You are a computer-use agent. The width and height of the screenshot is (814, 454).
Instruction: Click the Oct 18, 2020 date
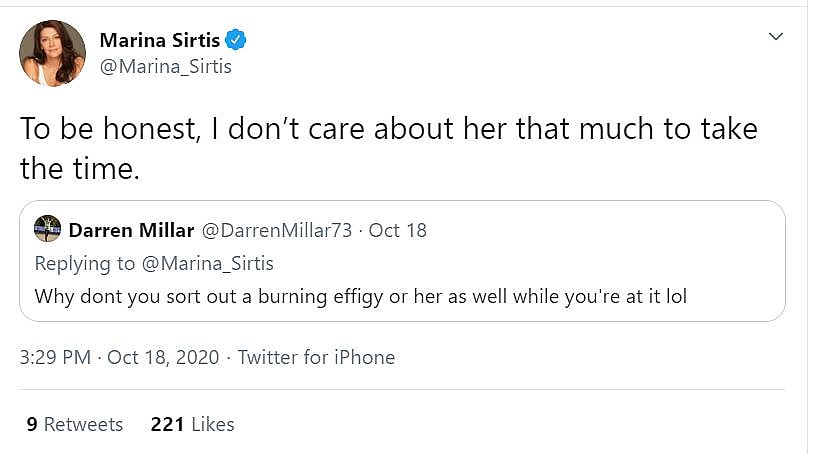point(161,357)
